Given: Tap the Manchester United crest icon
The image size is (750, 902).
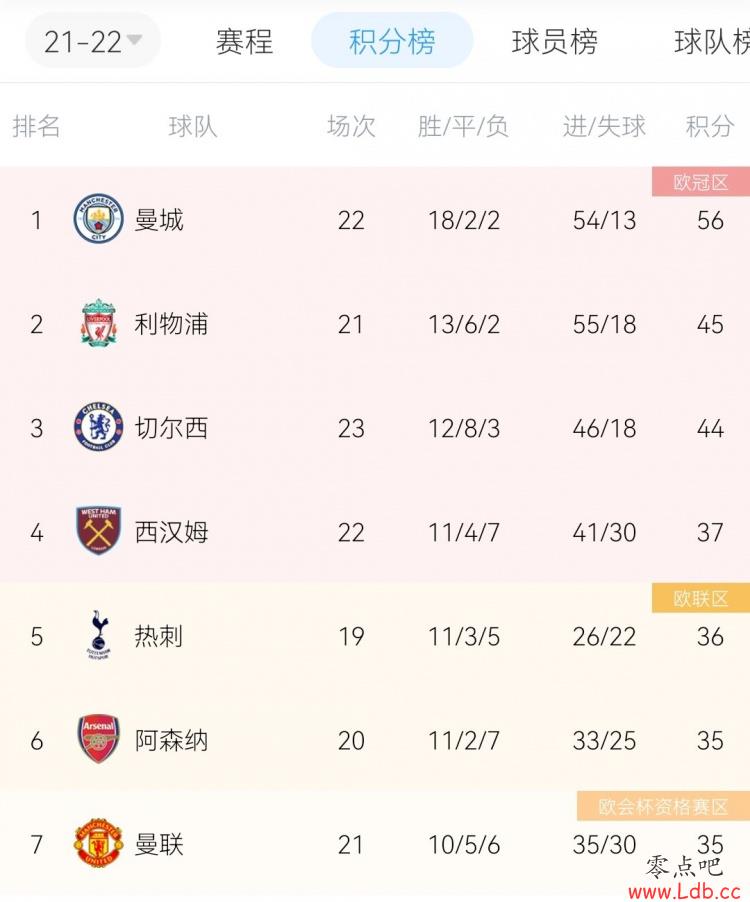Looking at the screenshot, I should point(98,843).
